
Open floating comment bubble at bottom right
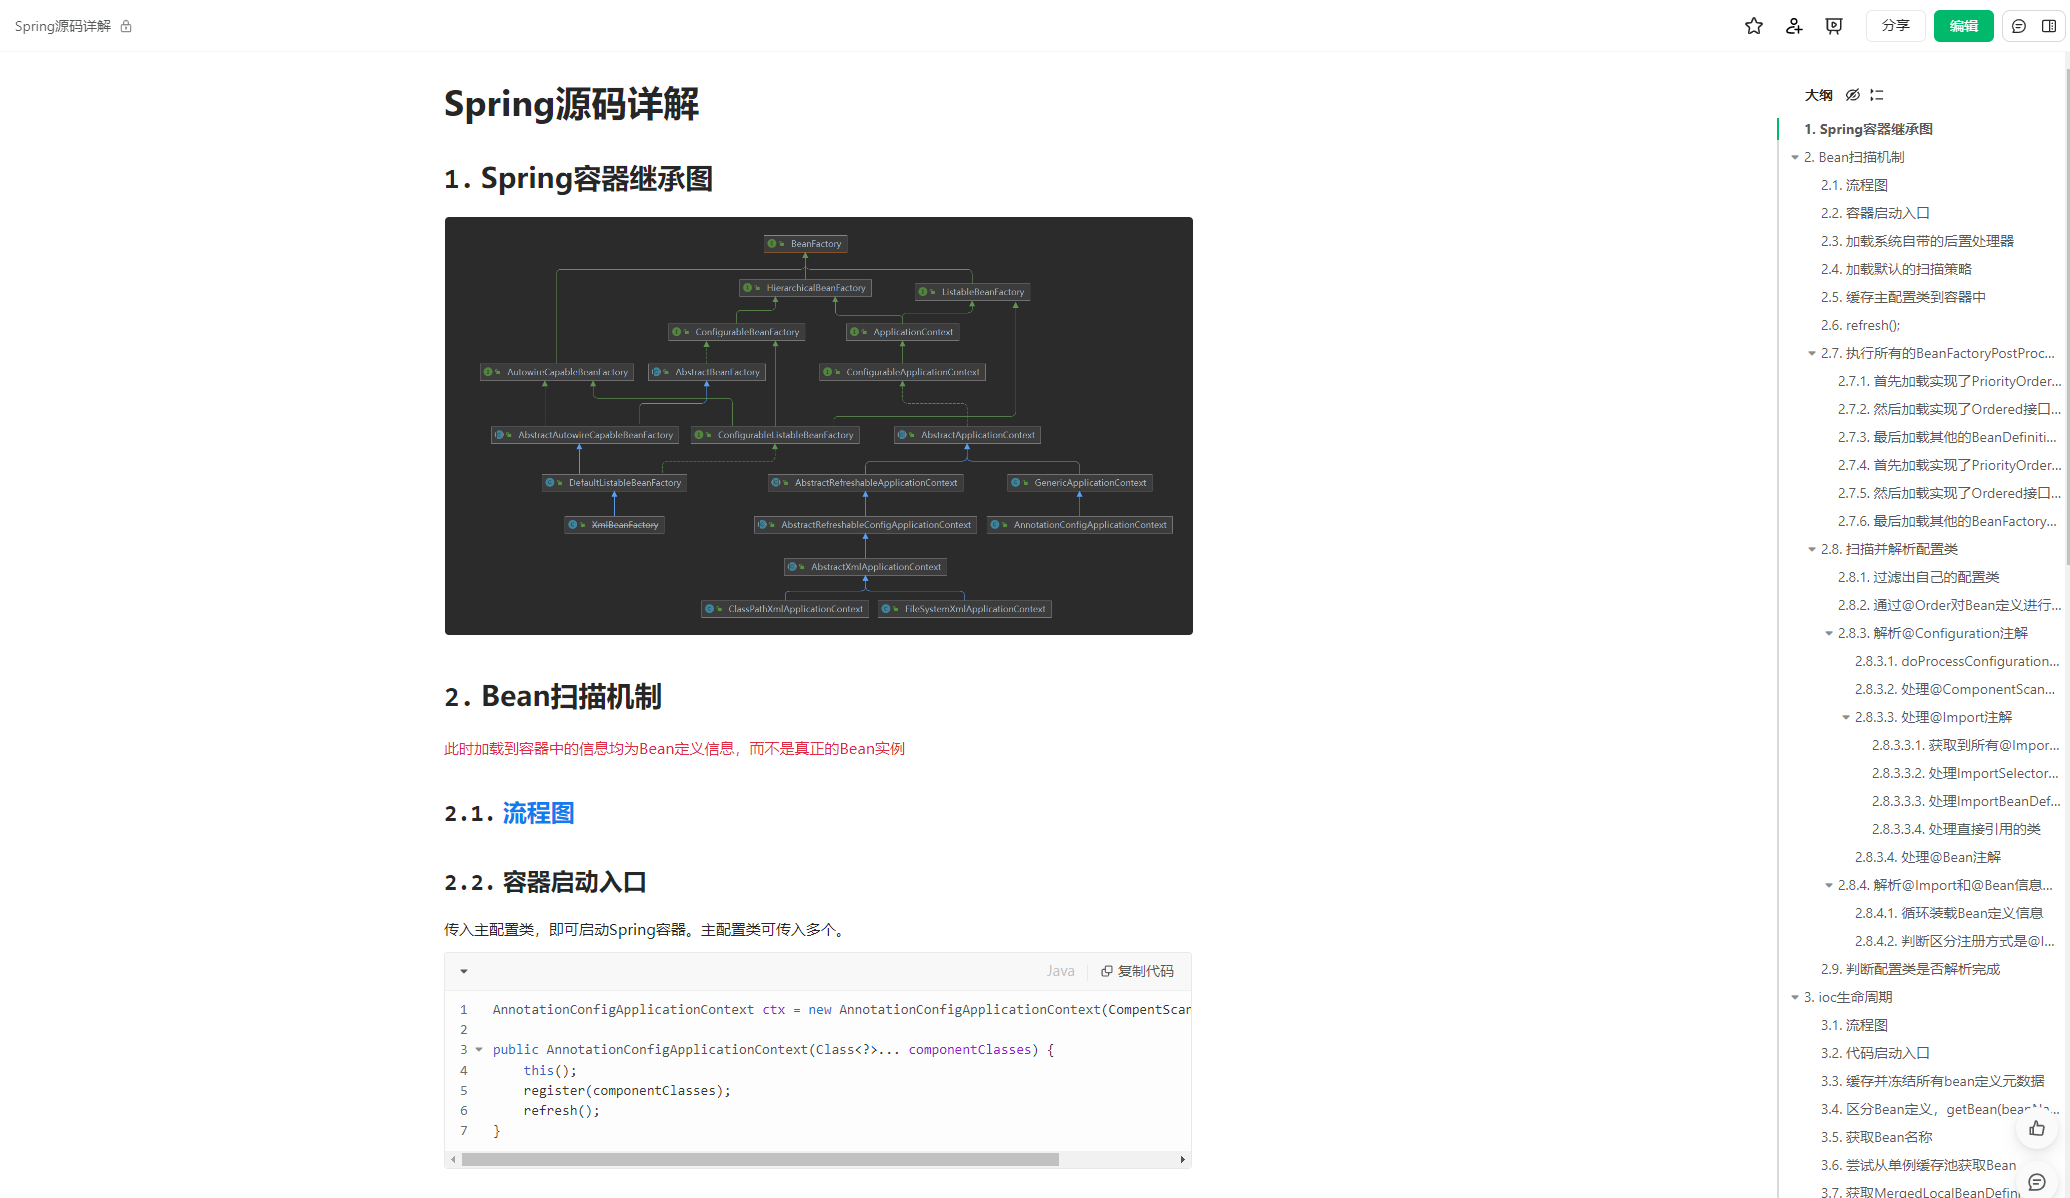[x=2037, y=1182]
